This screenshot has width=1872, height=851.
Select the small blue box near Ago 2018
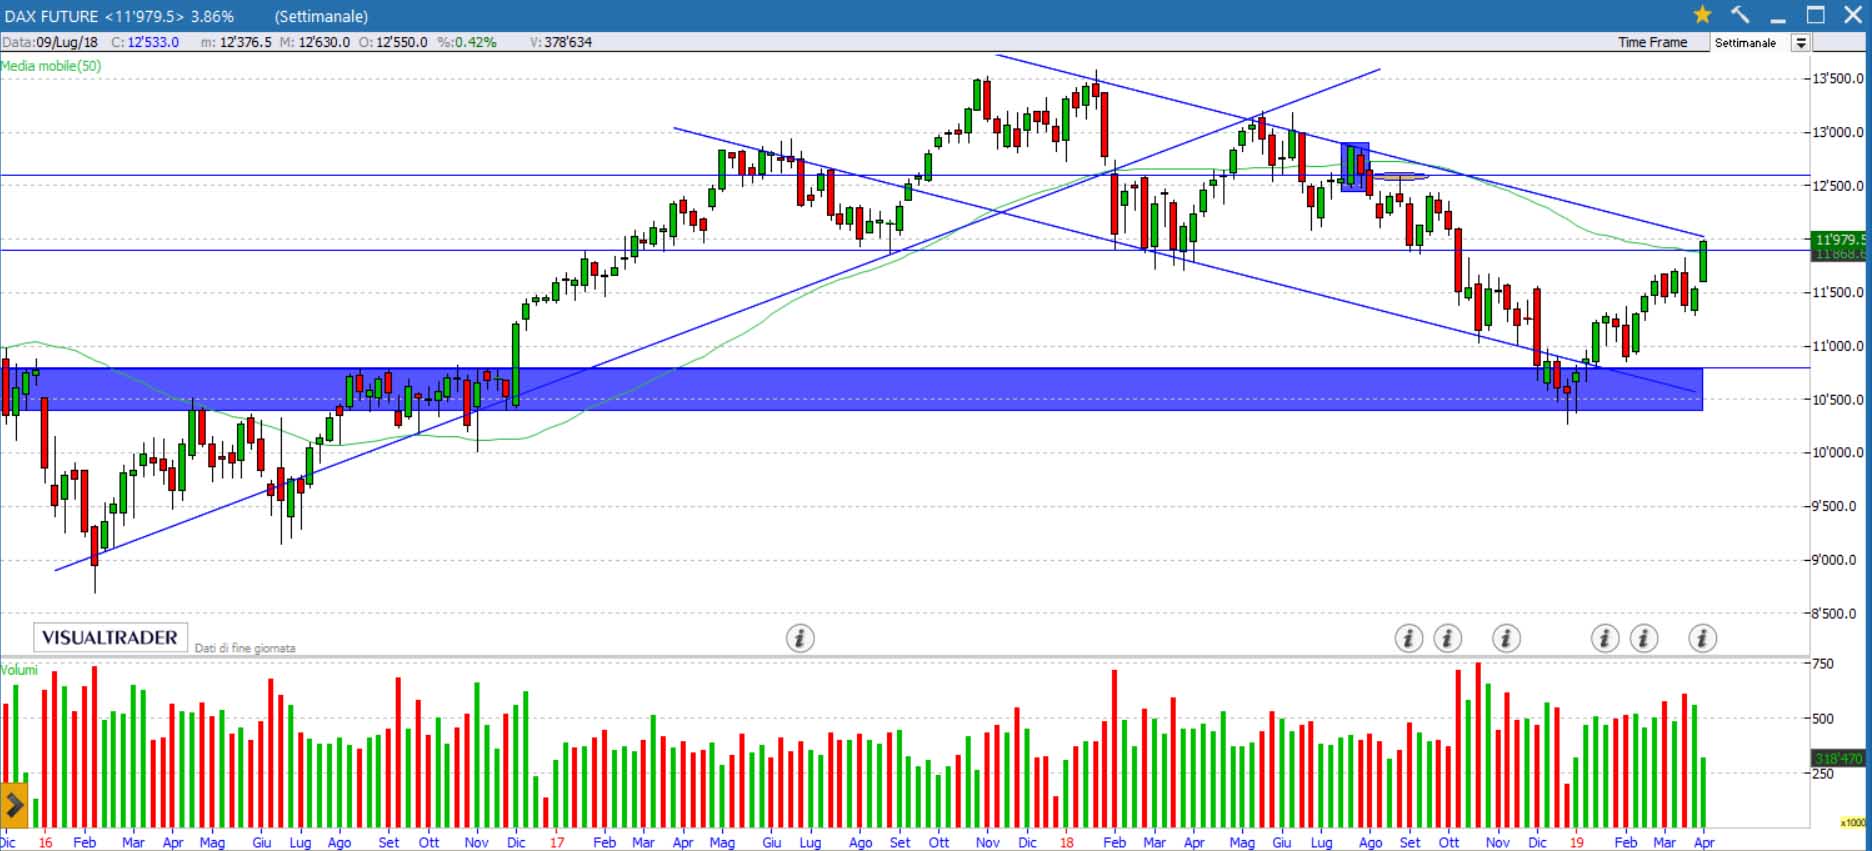[x=1355, y=168]
